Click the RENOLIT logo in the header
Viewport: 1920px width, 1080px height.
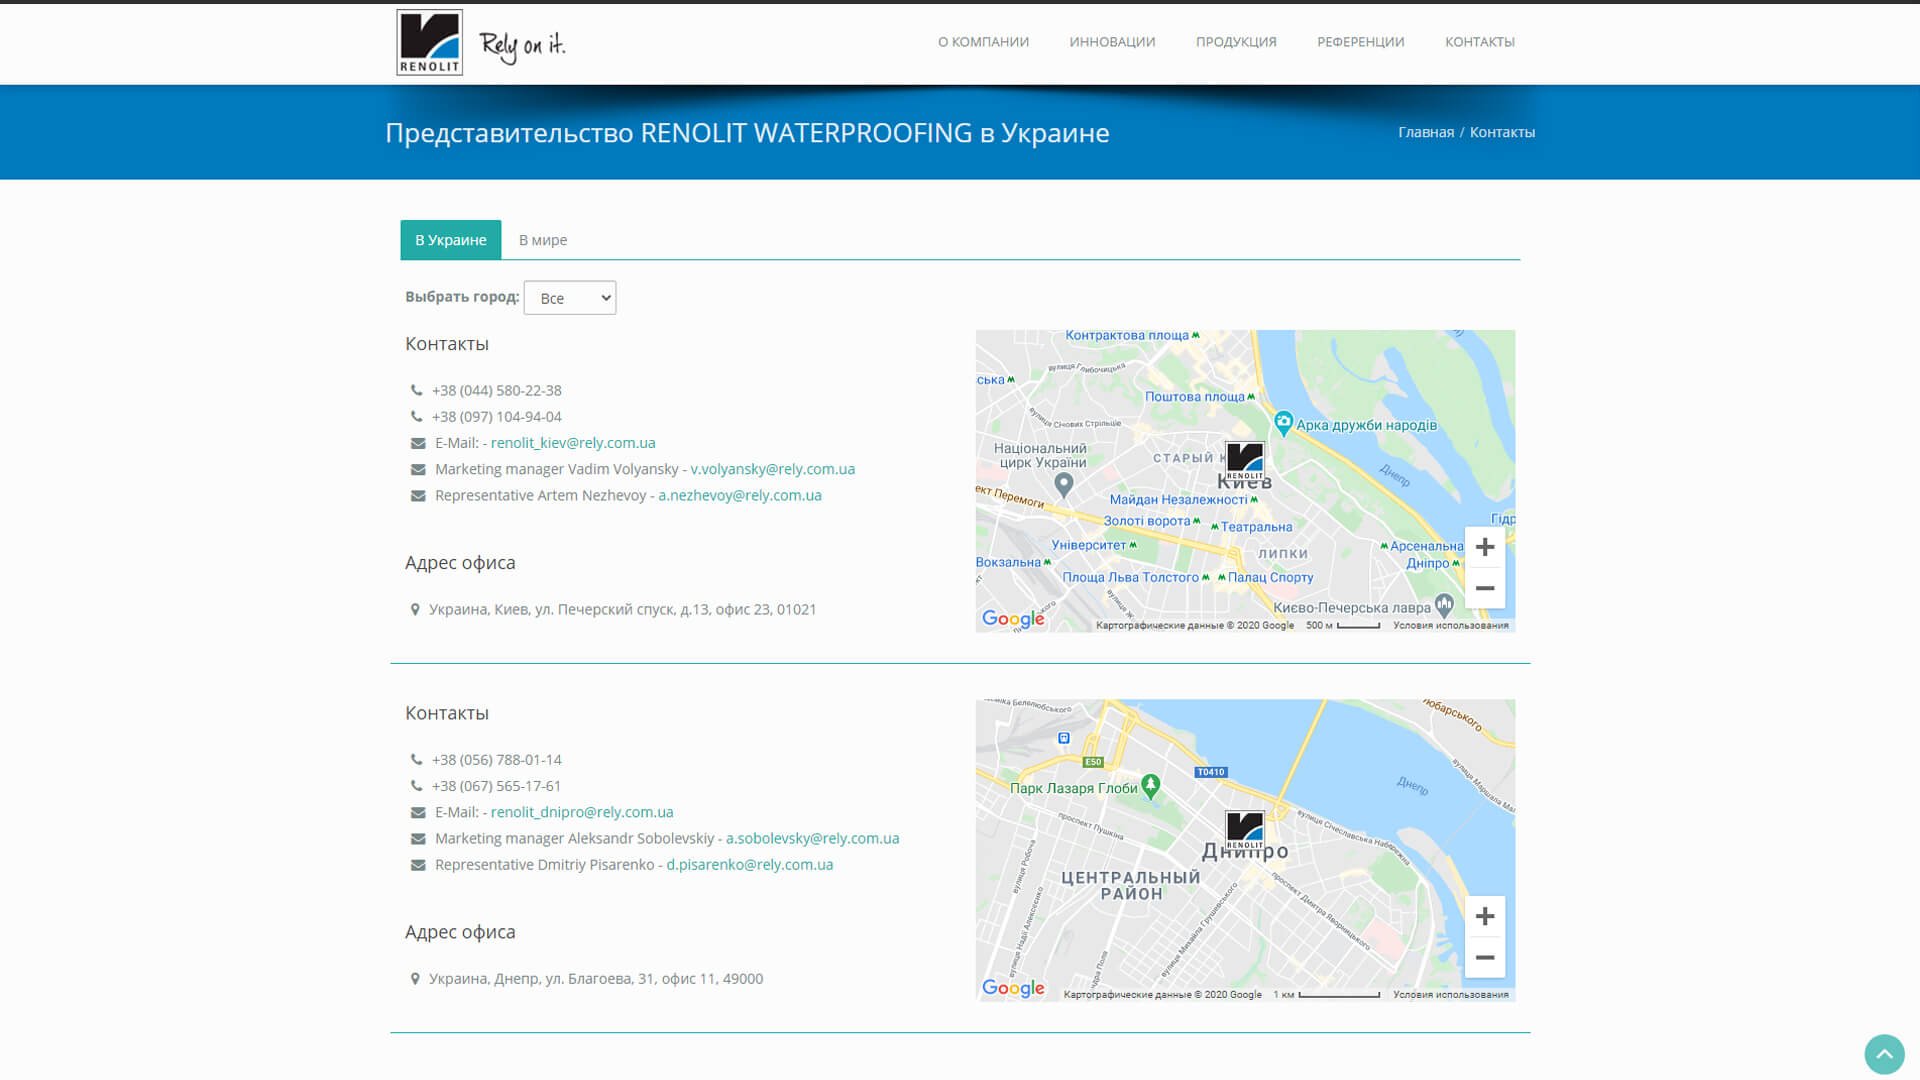pos(430,42)
